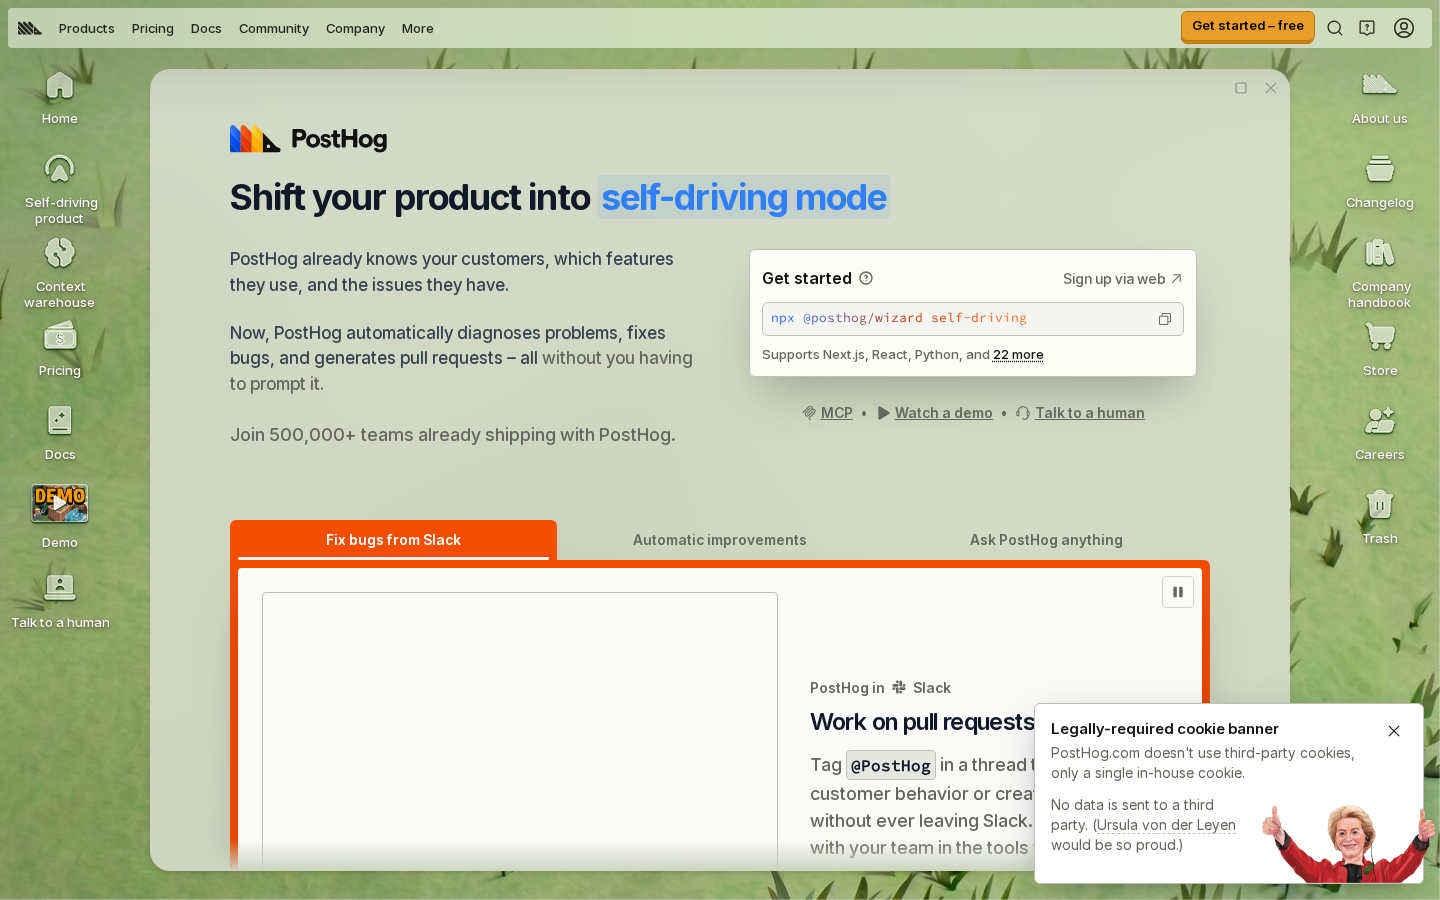Viewport: 1440px width, 900px height.
Task: Click the Ursula von der Leyen cartoon illustration
Action: [1348, 842]
